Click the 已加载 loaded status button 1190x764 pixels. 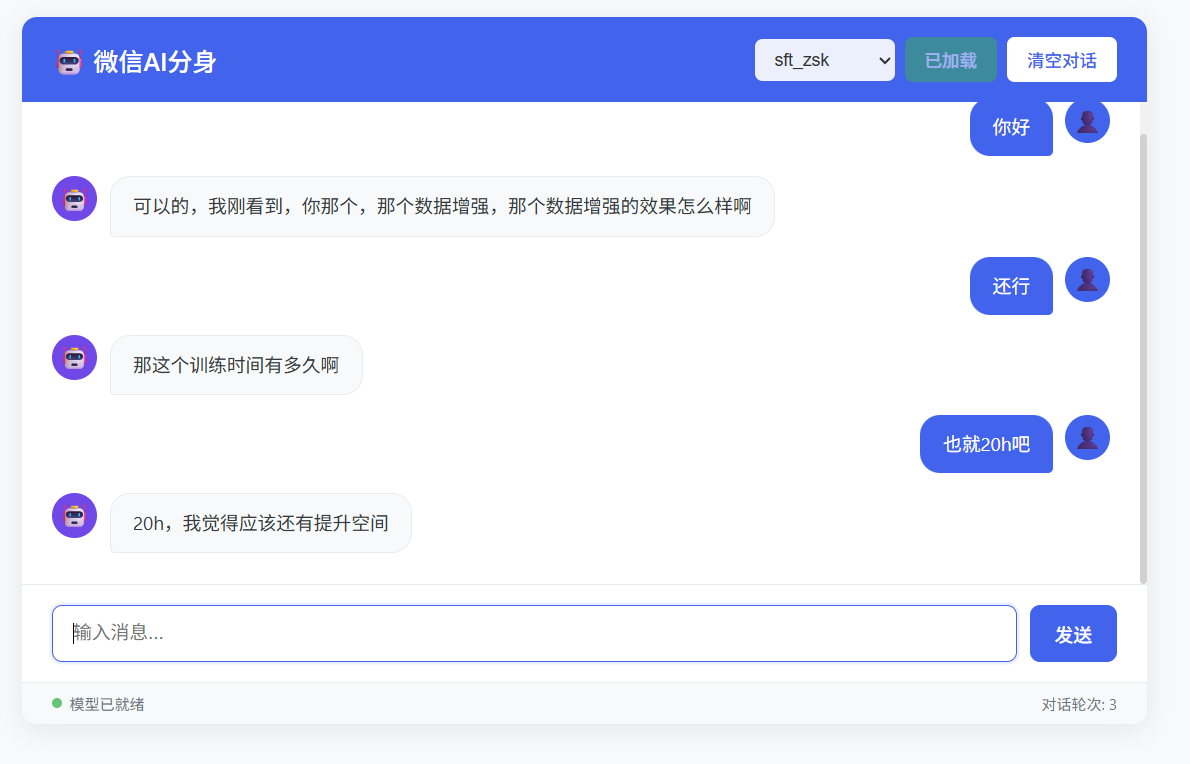click(x=950, y=59)
